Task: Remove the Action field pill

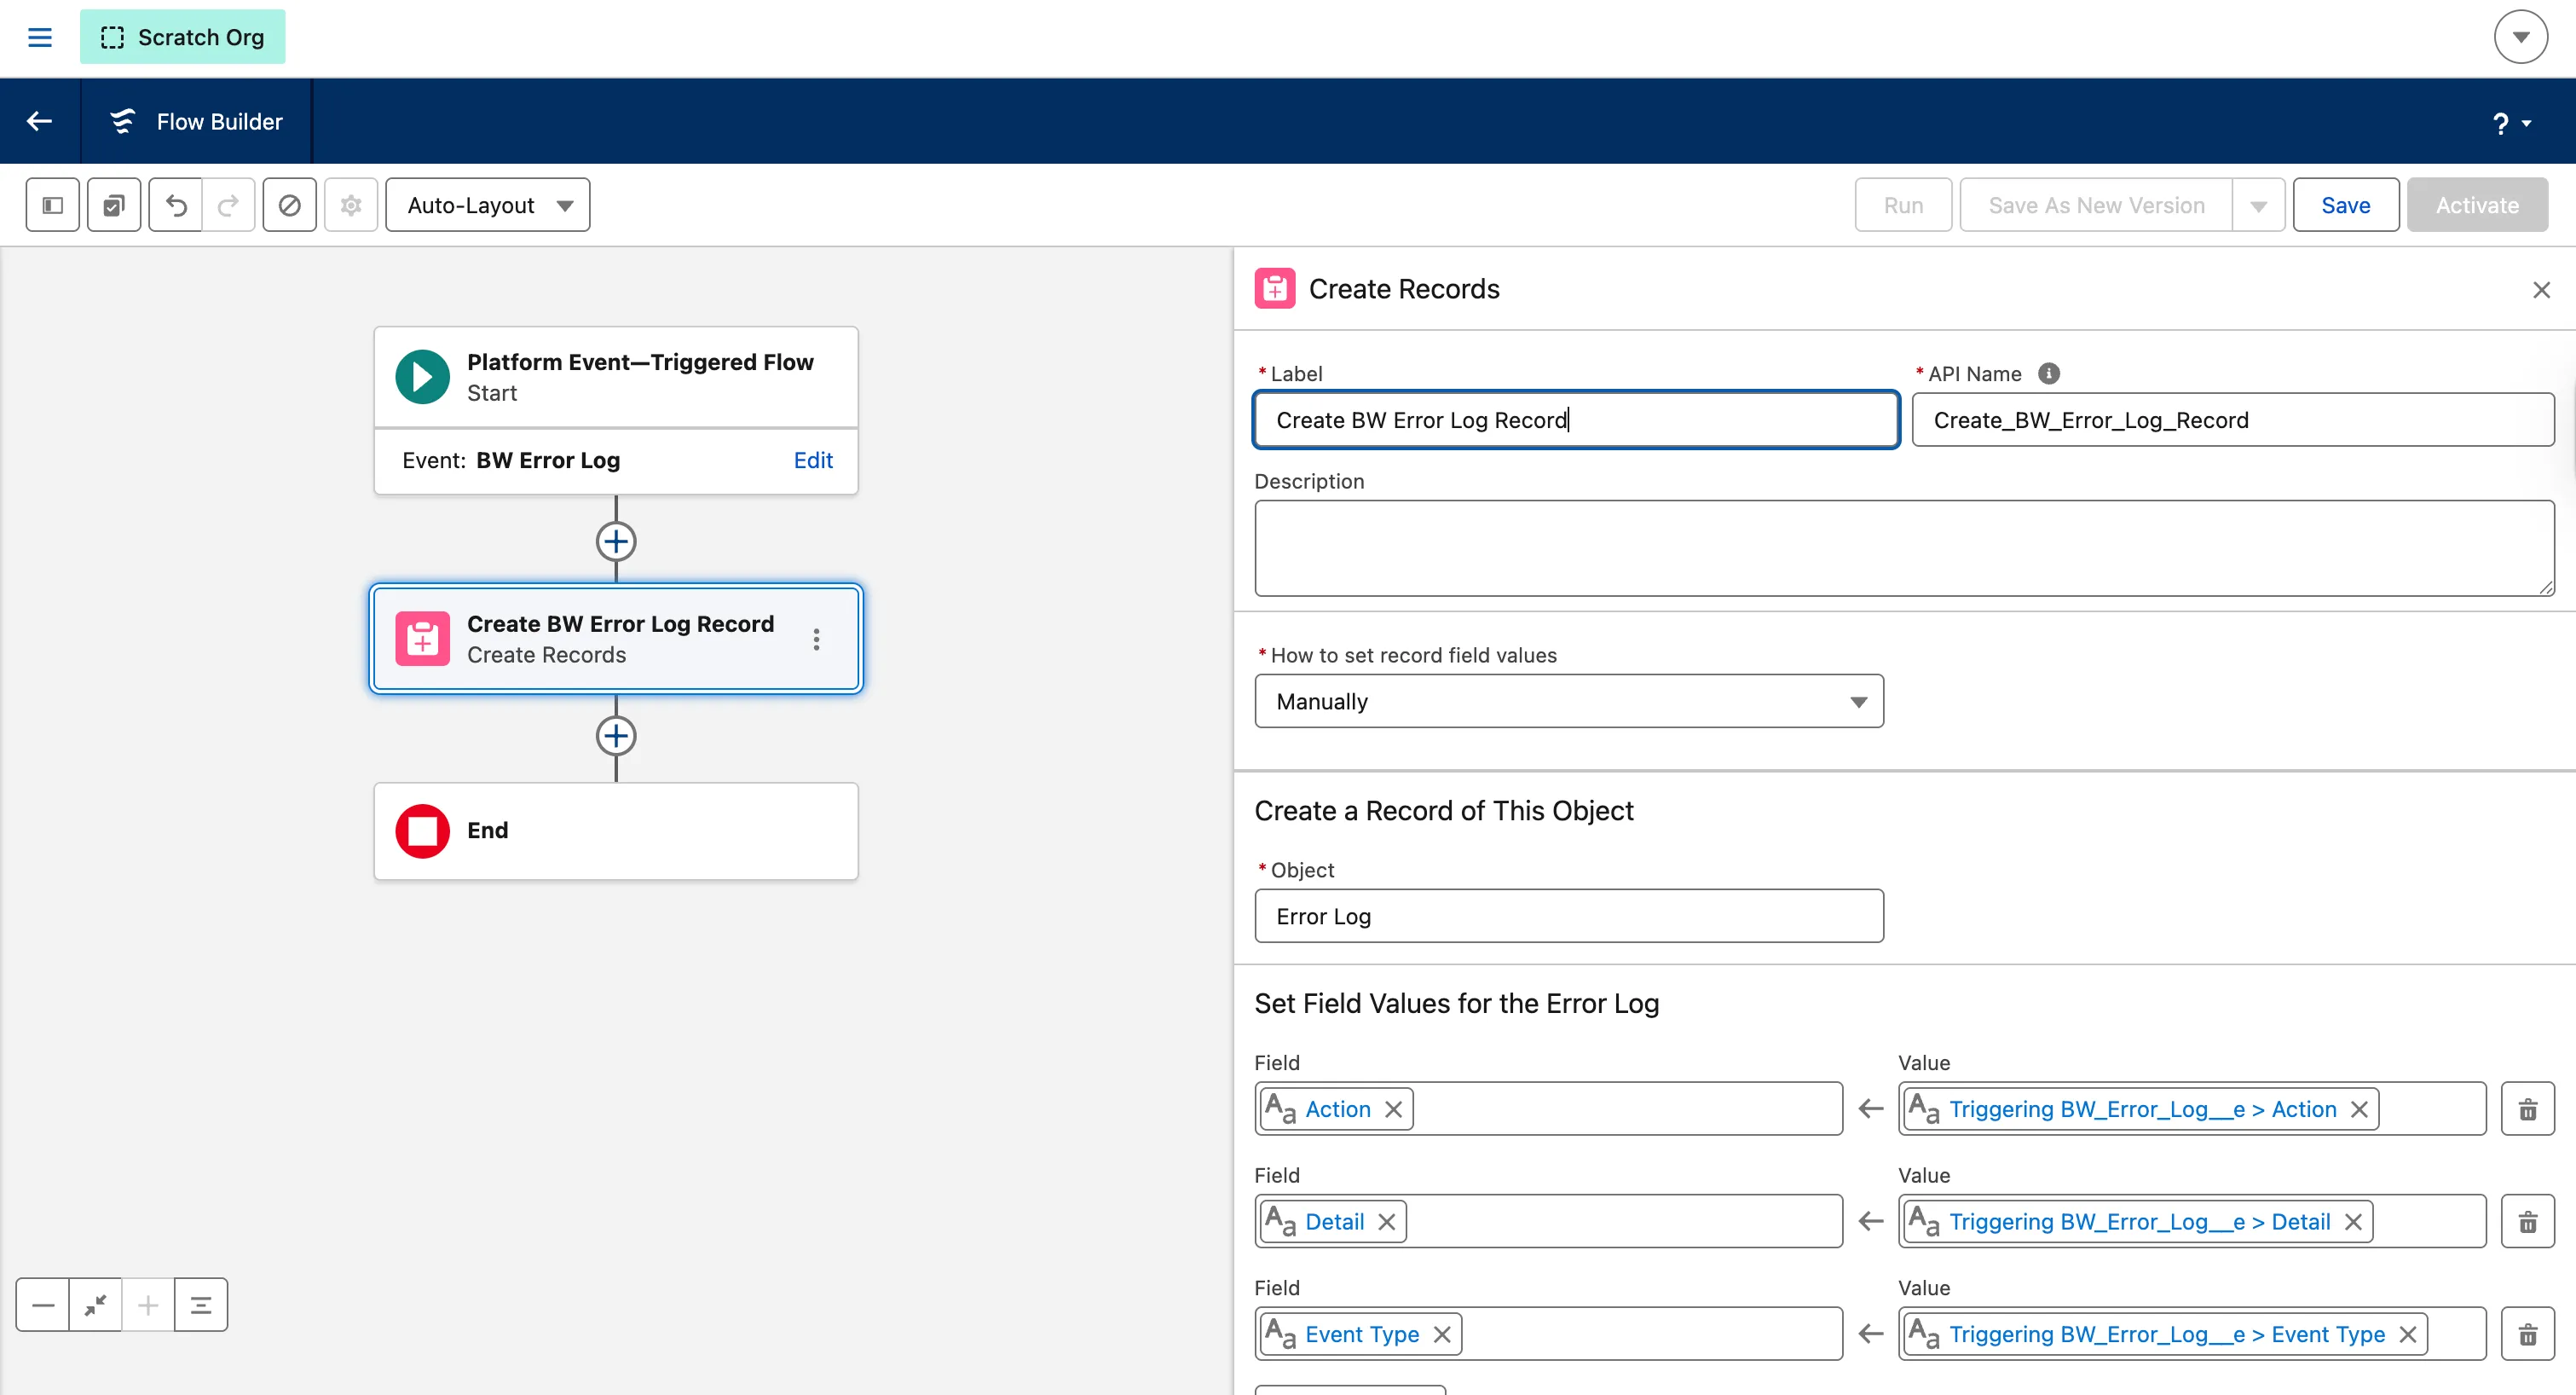Action: 1393,1109
